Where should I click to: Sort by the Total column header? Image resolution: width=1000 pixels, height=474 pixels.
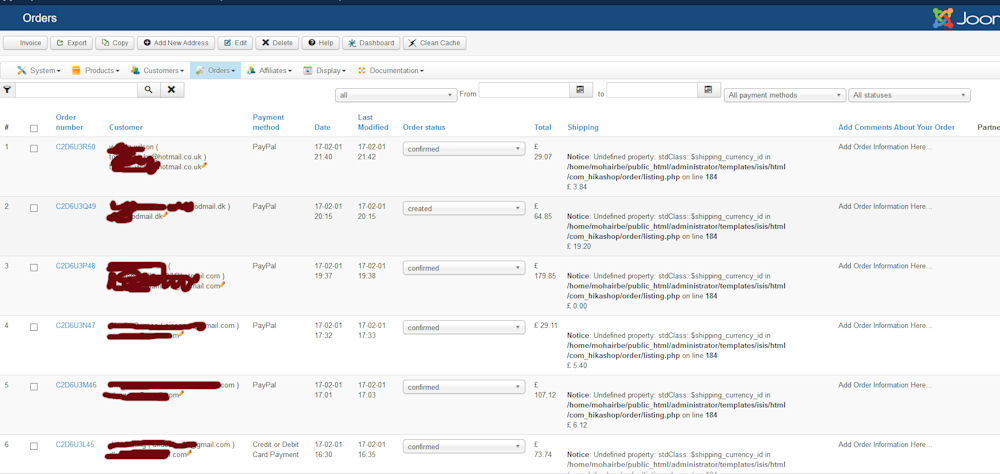click(x=543, y=128)
